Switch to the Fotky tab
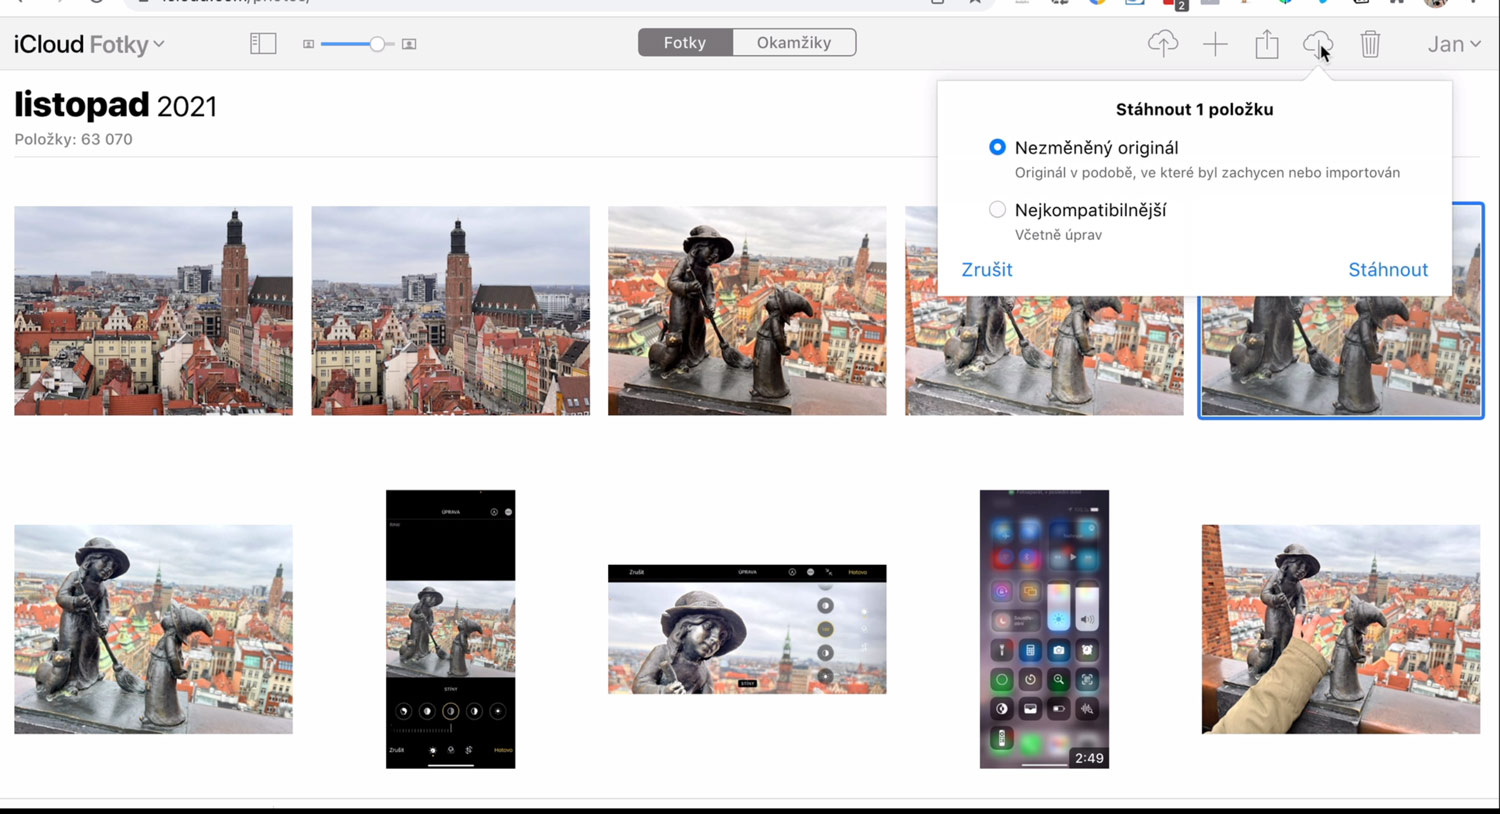 coord(685,43)
